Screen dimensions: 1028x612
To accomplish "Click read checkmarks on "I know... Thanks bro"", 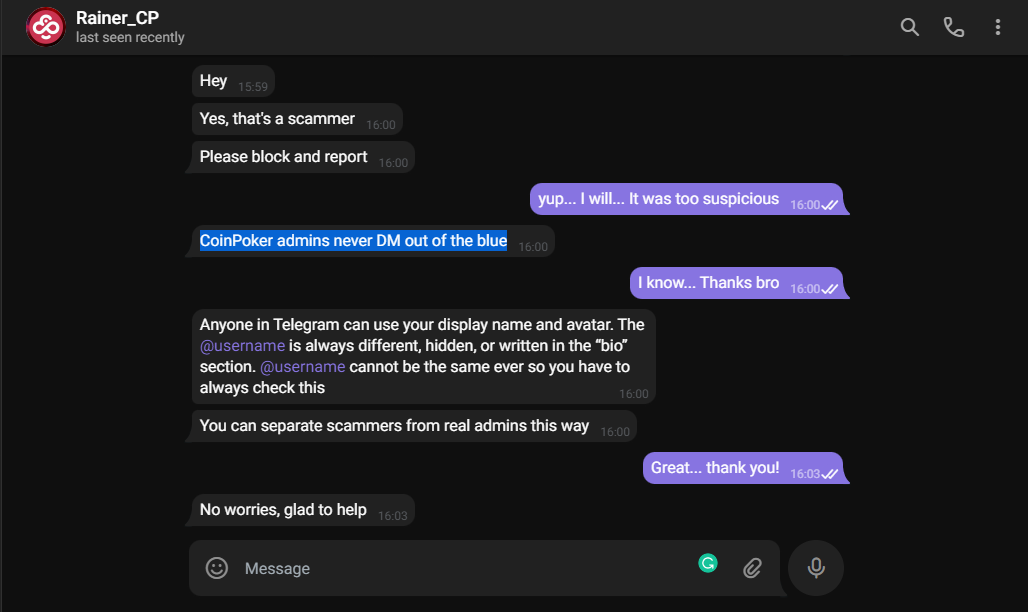I will click(829, 289).
